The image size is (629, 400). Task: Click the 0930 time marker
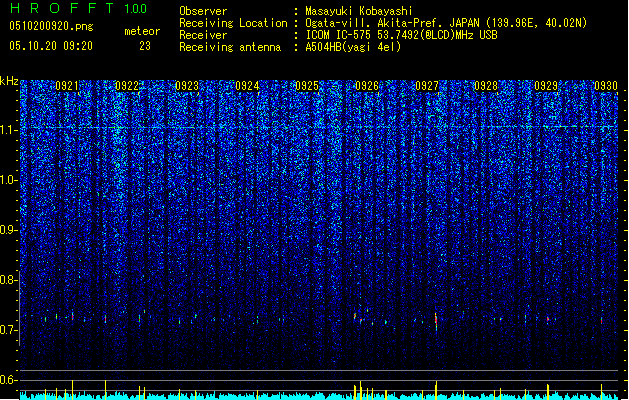[x=606, y=86]
